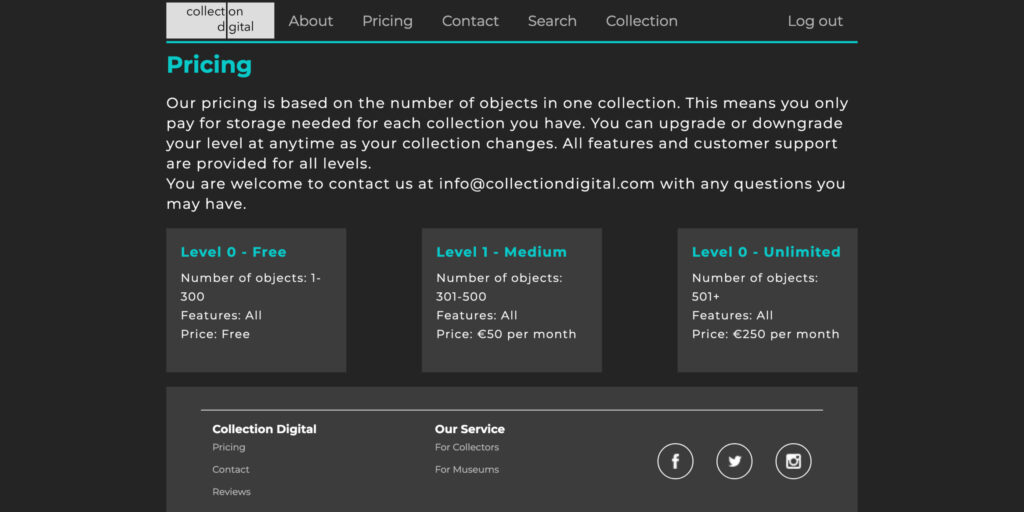Click the footer Pricing link
The image size is (1024, 512).
pyautogui.click(x=229, y=447)
